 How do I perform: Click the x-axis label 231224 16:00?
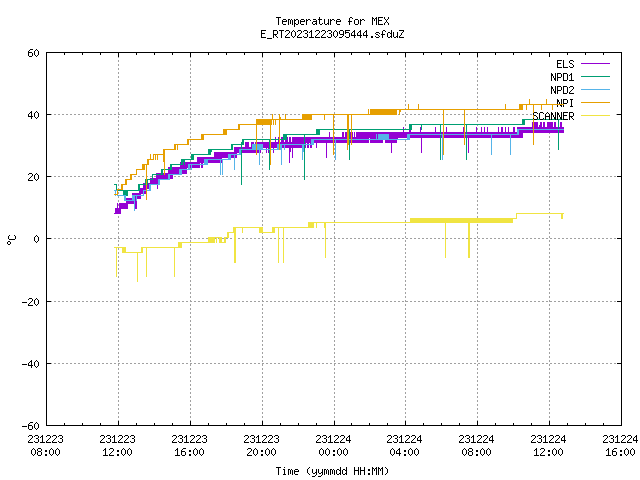620,446
